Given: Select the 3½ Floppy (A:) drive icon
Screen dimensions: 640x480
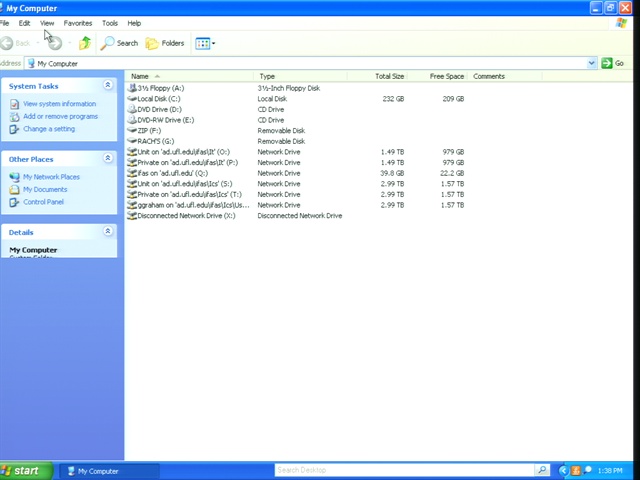Looking at the screenshot, I should 132,88.
